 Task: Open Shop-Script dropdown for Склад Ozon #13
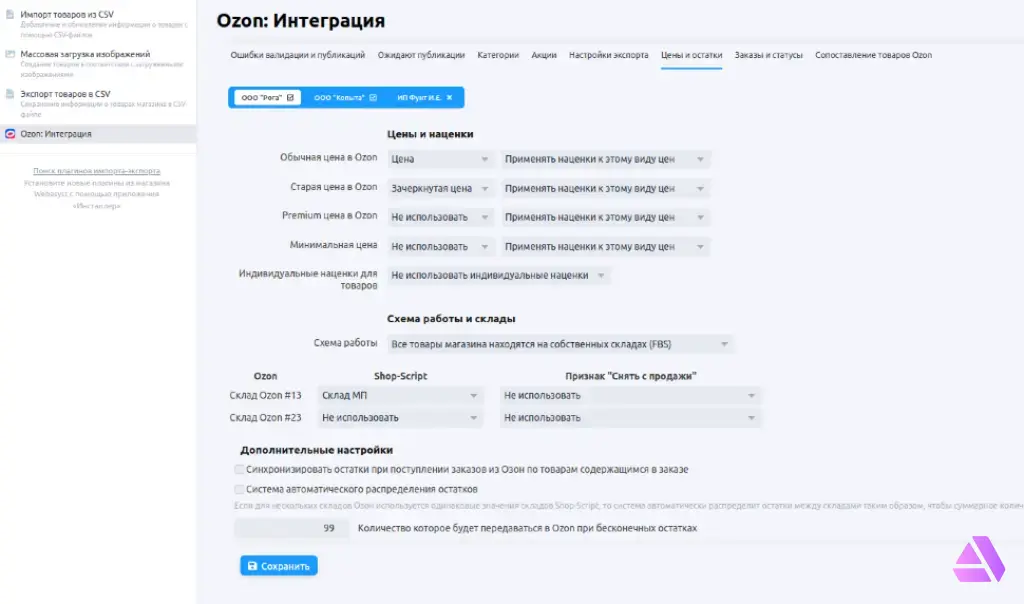[399, 396]
